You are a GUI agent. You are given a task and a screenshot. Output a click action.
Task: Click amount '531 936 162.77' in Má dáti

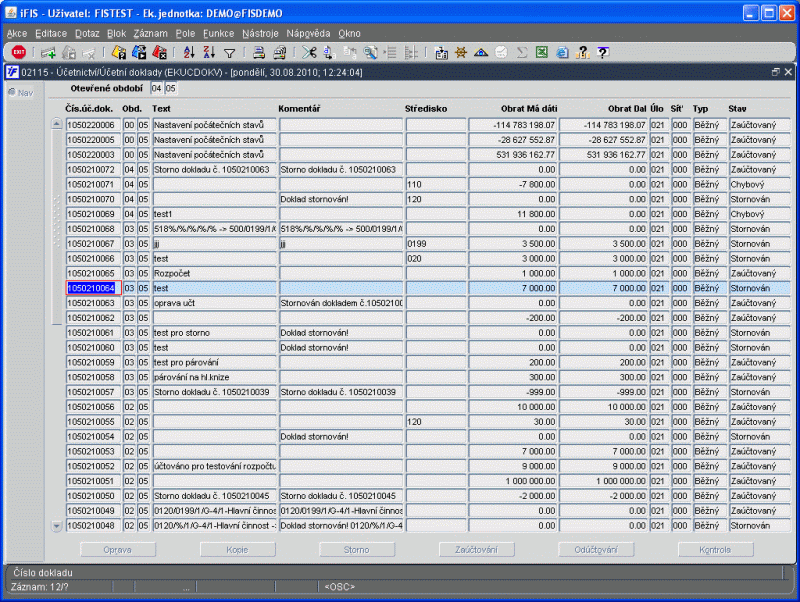(513, 155)
